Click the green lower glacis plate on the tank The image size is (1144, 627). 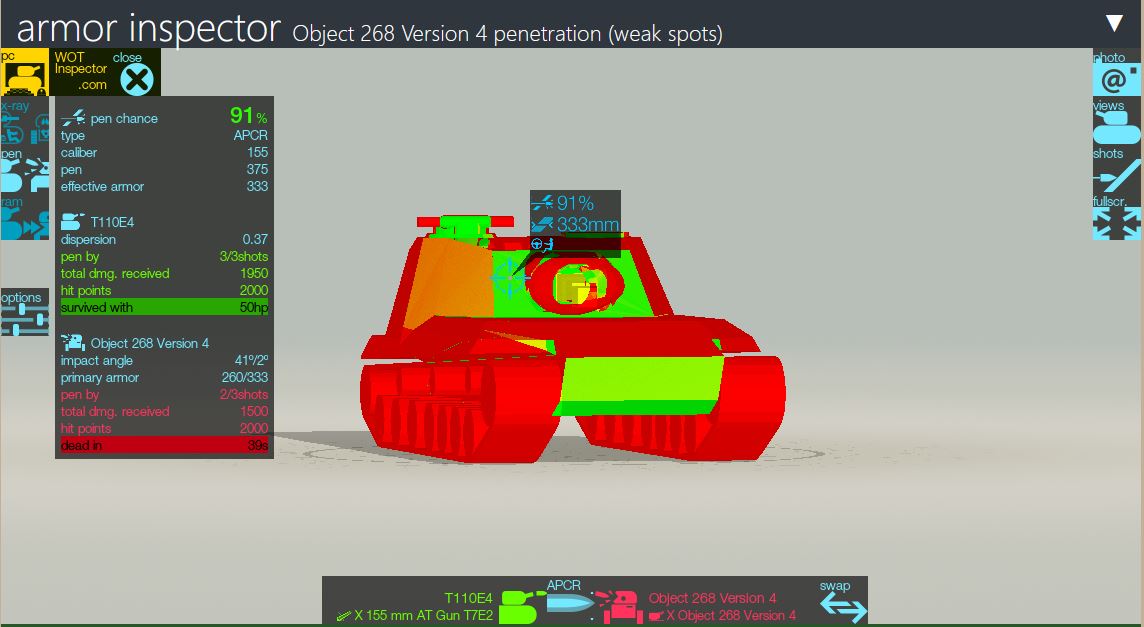(638, 385)
